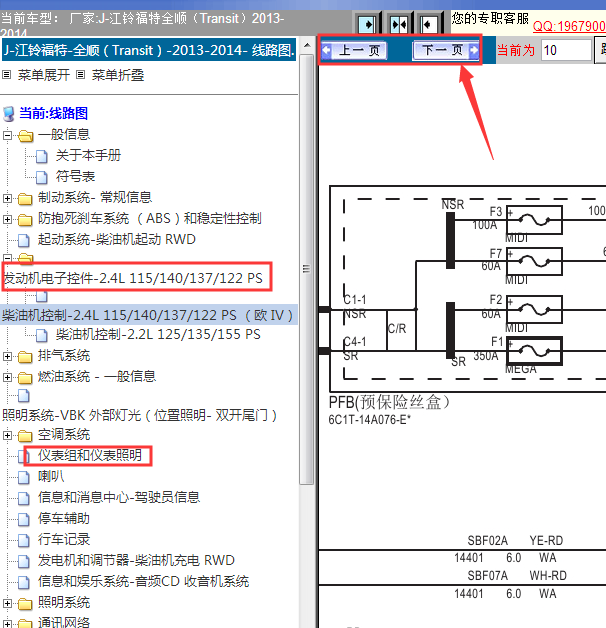Click folder icon of 燃油系统 - 一般信息

pos(25,377)
